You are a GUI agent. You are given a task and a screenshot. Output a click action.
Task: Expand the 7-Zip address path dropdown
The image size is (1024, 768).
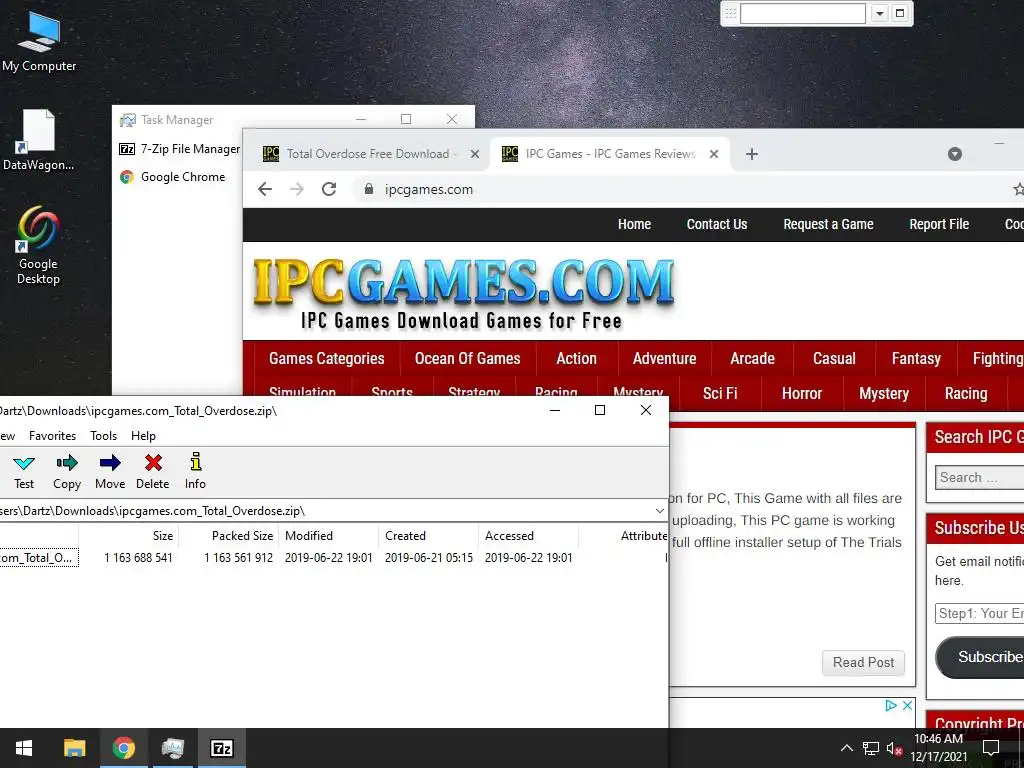pos(659,511)
